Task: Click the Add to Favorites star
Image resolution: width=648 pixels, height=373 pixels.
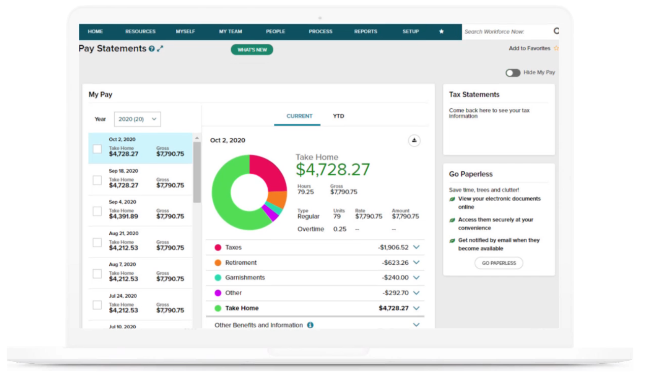Action: [x=556, y=48]
